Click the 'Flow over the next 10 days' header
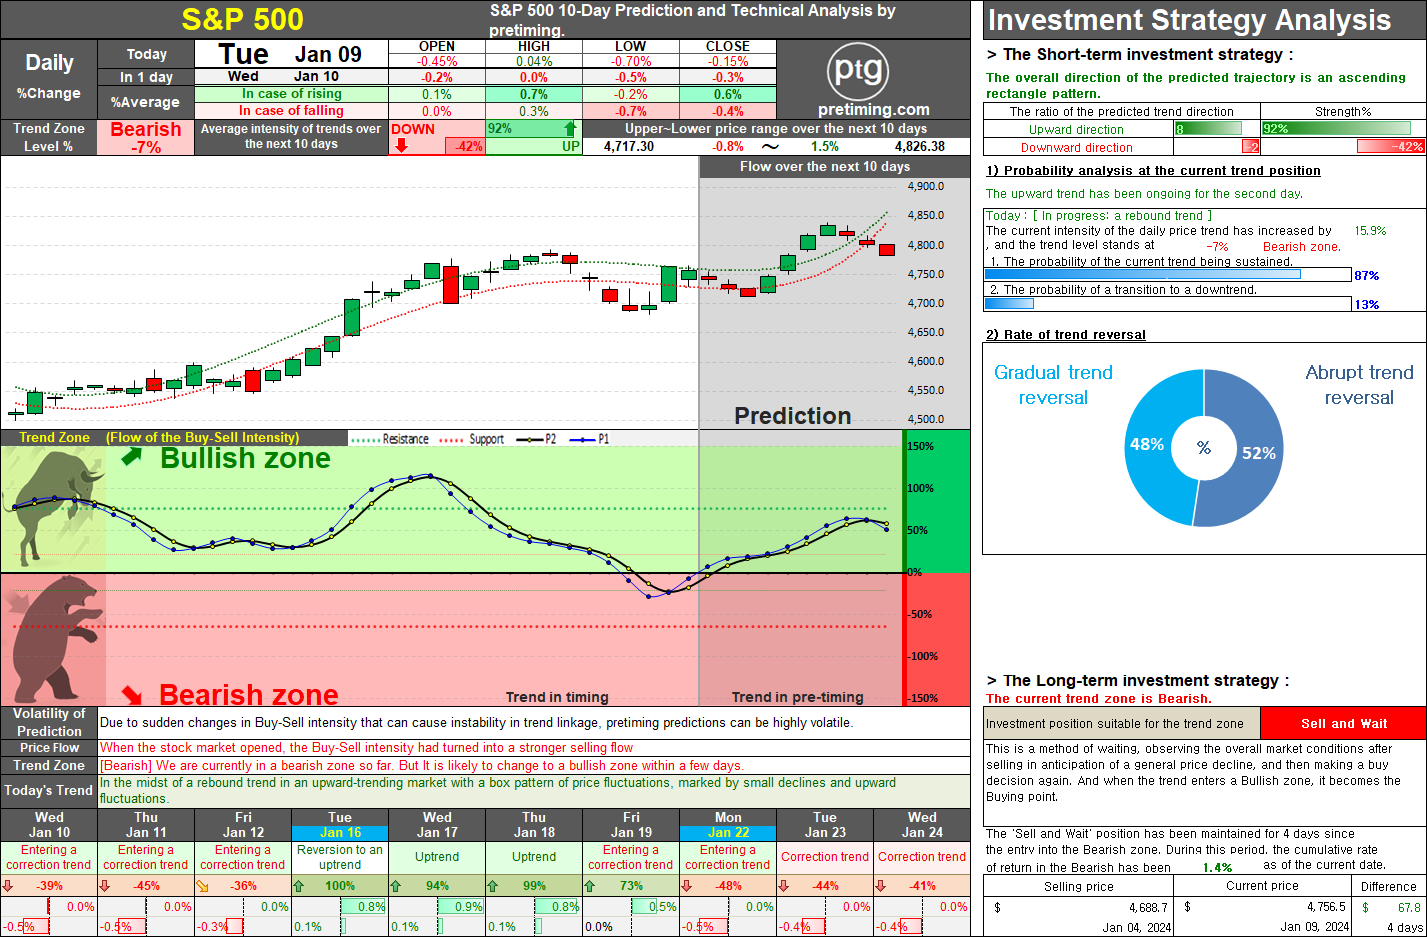Image resolution: width=1427 pixels, height=938 pixels. 825,167
